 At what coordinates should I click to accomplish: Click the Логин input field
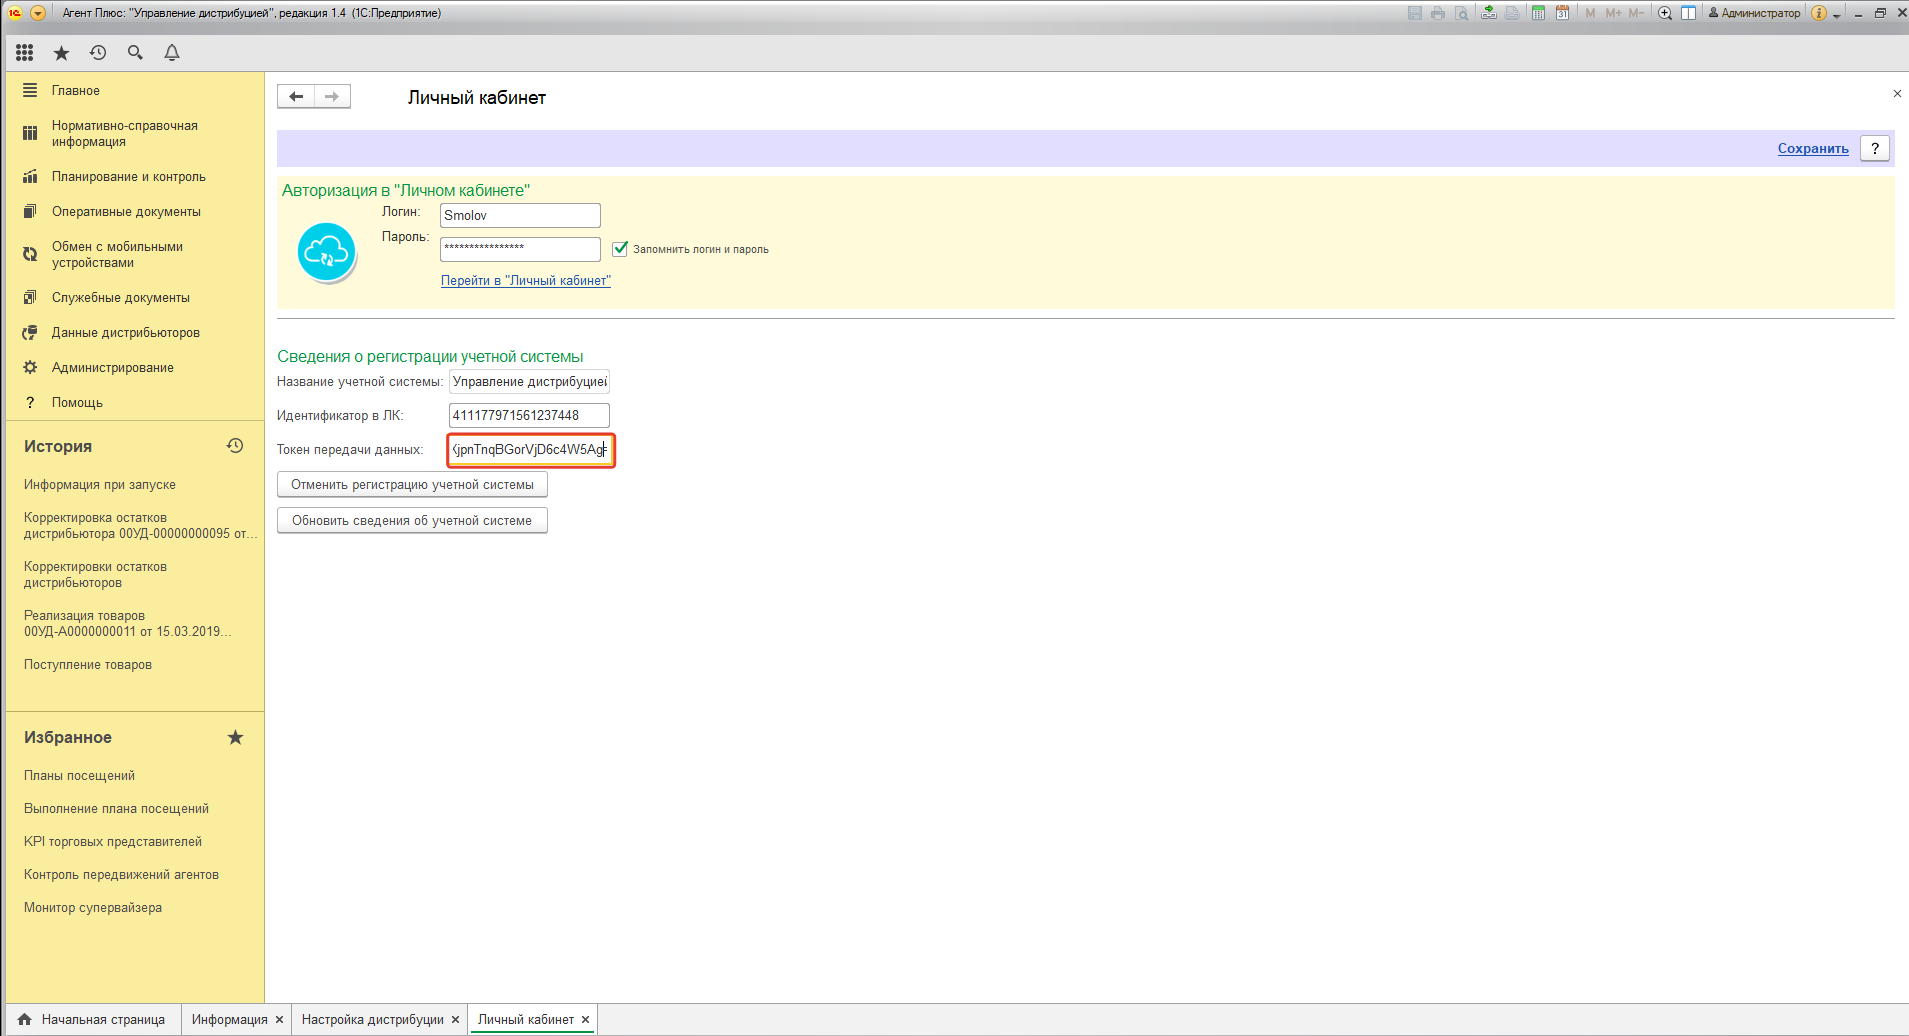pos(520,215)
